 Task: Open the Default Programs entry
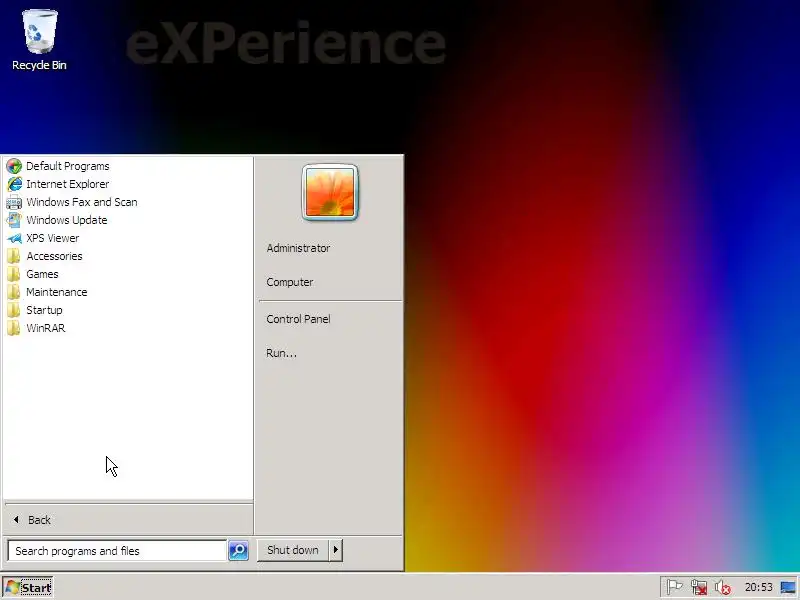coord(68,166)
